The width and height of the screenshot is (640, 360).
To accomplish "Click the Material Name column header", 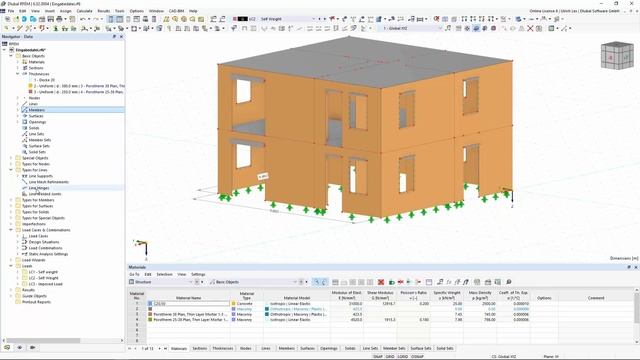I will click(188, 298).
